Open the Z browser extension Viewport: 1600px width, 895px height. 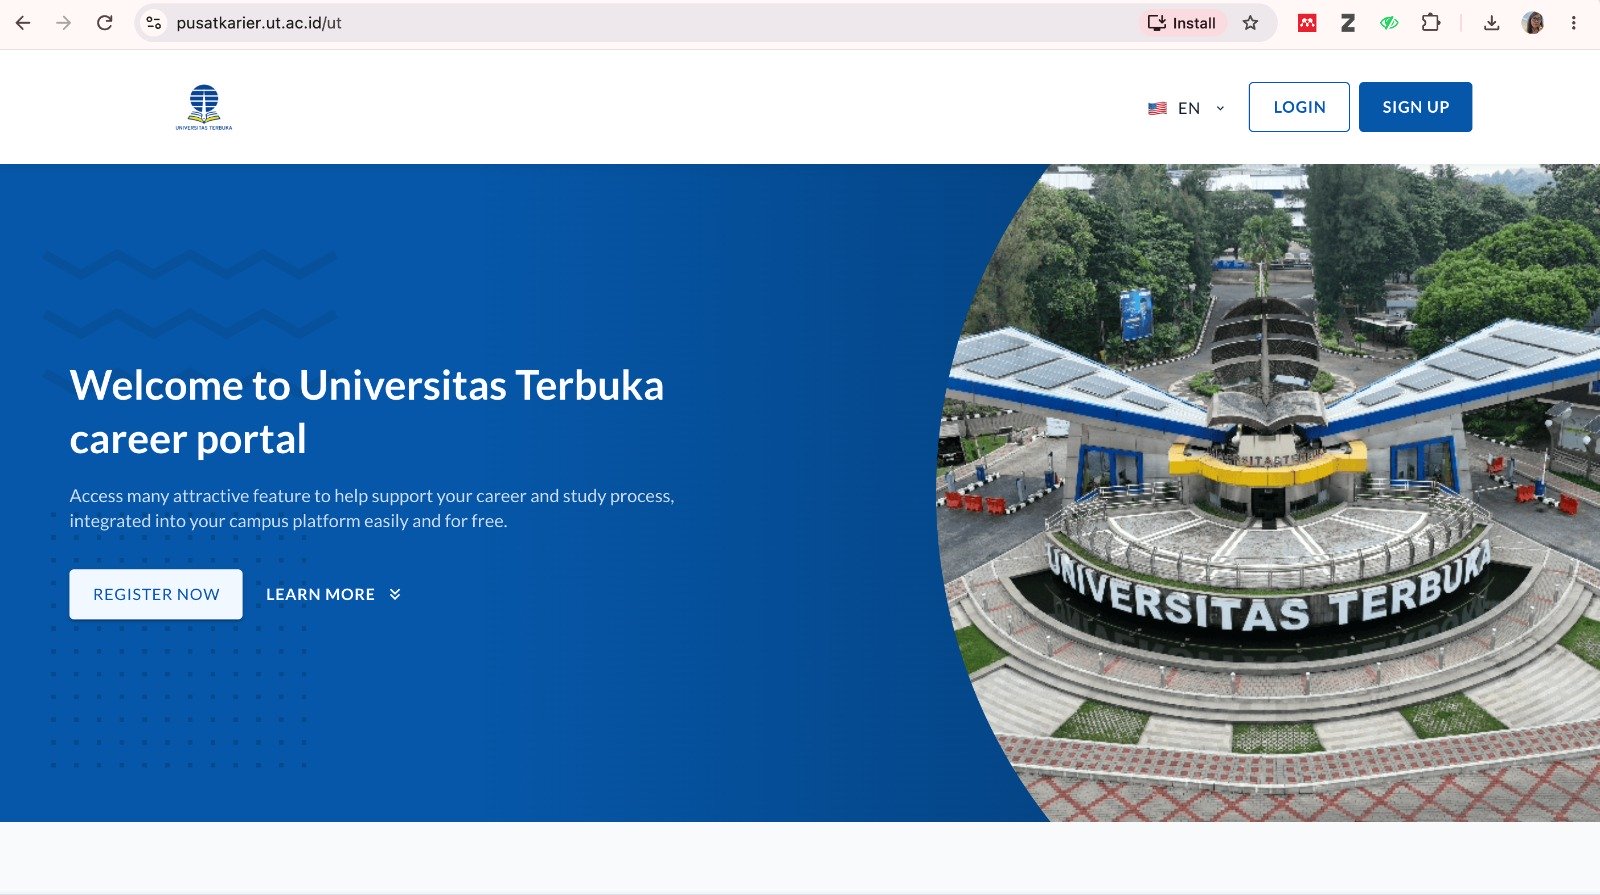pos(1348,23)
